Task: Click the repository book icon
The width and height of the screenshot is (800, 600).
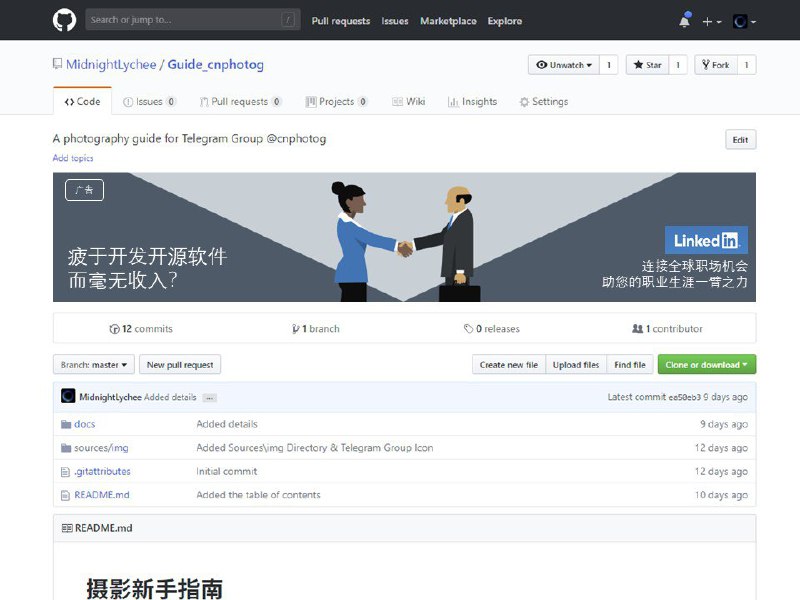Action: click(x=58, y=64)
